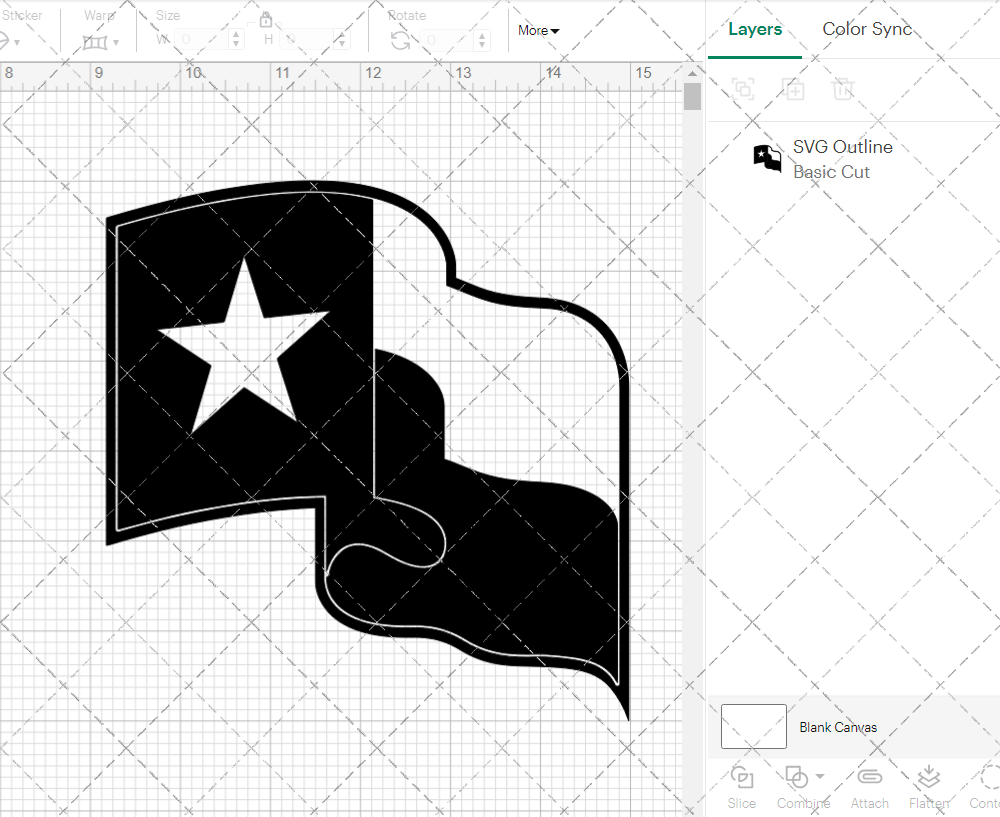Click the Slice tool icon
Viewport: 1000px width, 817px height.
coord(742,777)
